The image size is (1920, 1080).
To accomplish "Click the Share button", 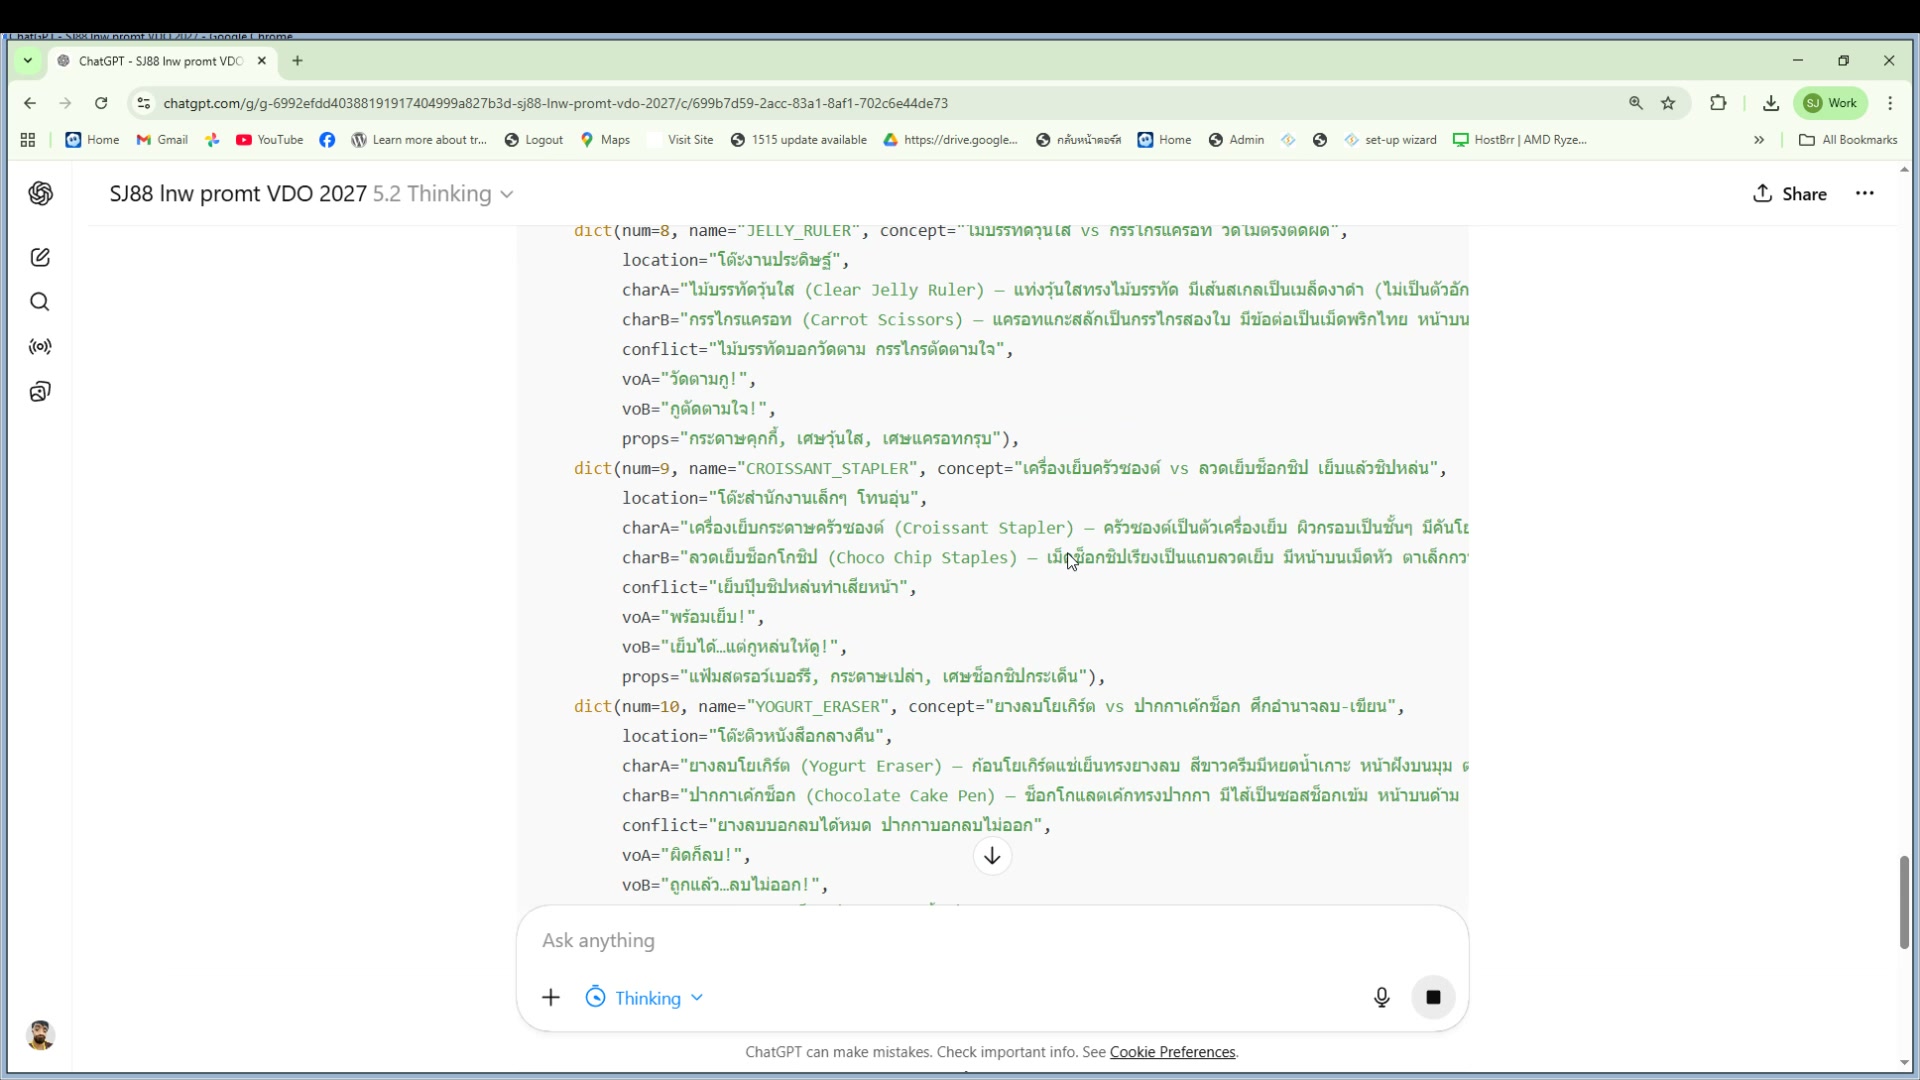I will (x=1790, y=194).
